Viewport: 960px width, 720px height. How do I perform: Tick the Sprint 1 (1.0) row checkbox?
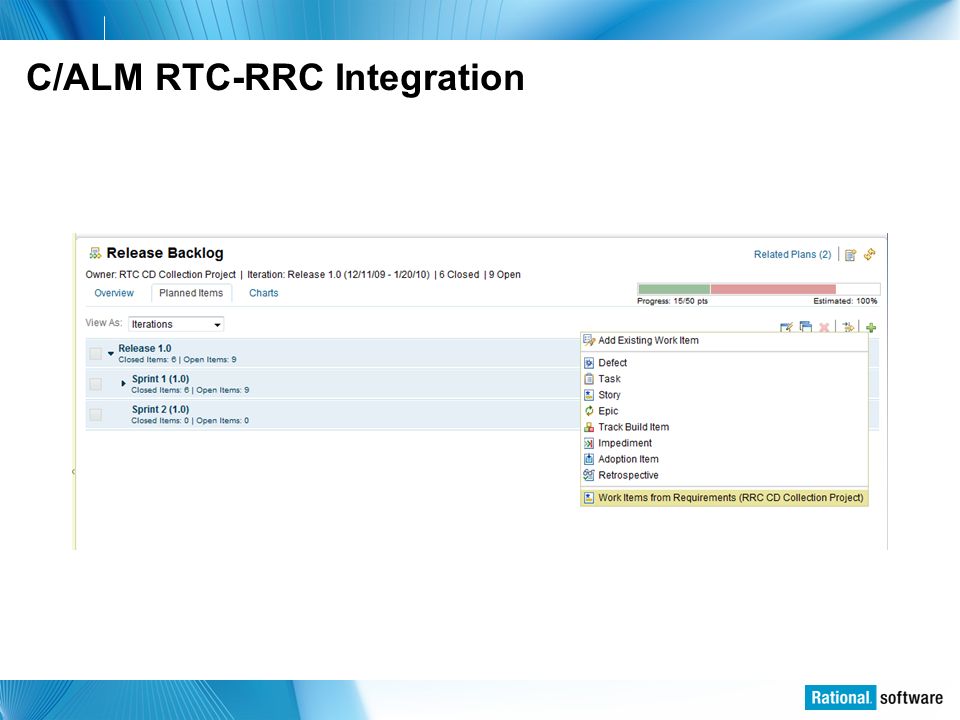coord(96,384)
